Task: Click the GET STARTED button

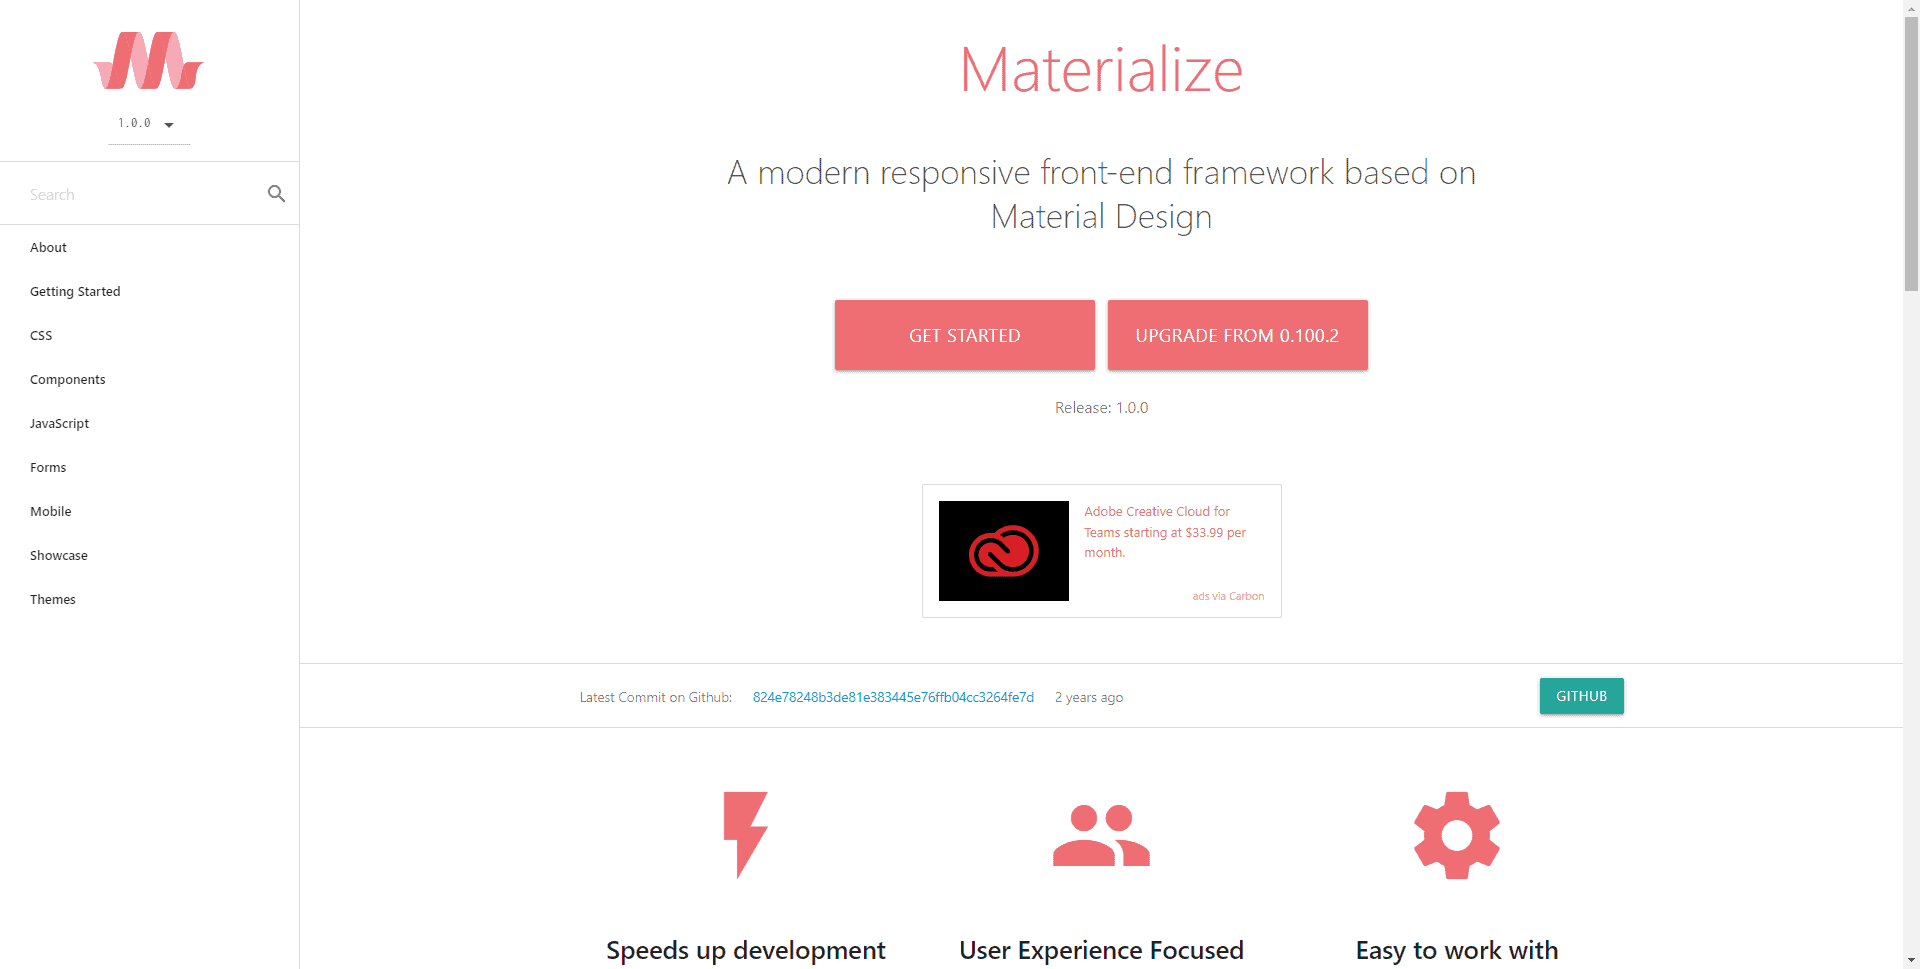Action: 965,335
